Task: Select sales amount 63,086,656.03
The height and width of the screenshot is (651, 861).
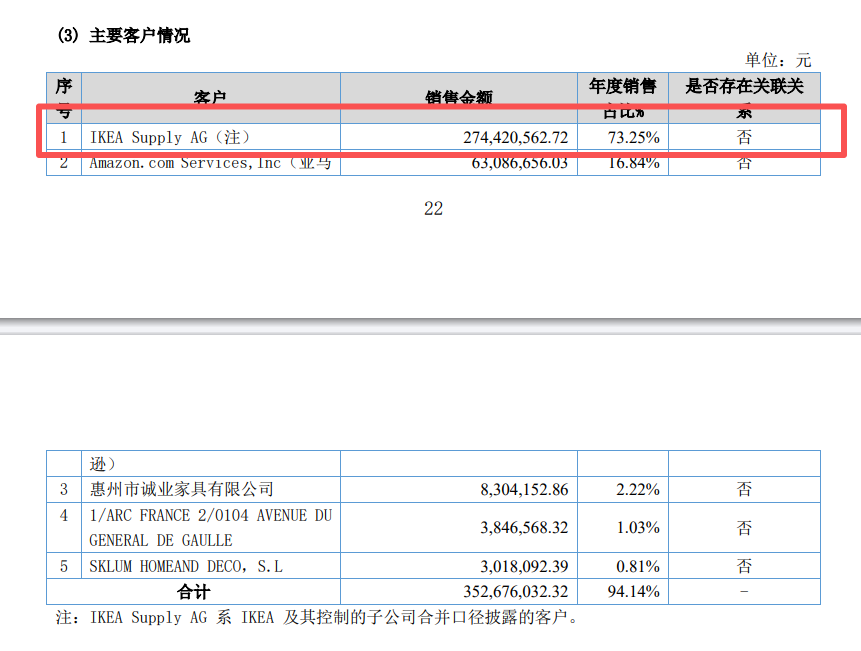Action: tap(519, 163)
